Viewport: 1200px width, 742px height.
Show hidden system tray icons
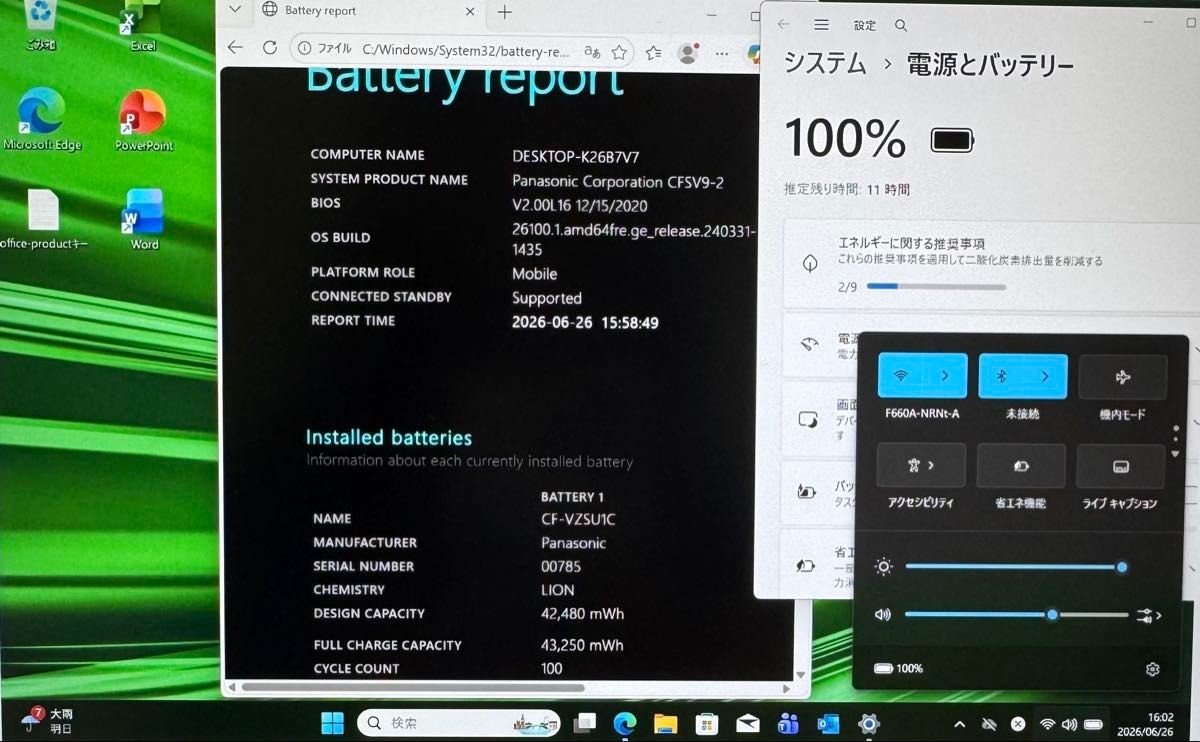960,723
